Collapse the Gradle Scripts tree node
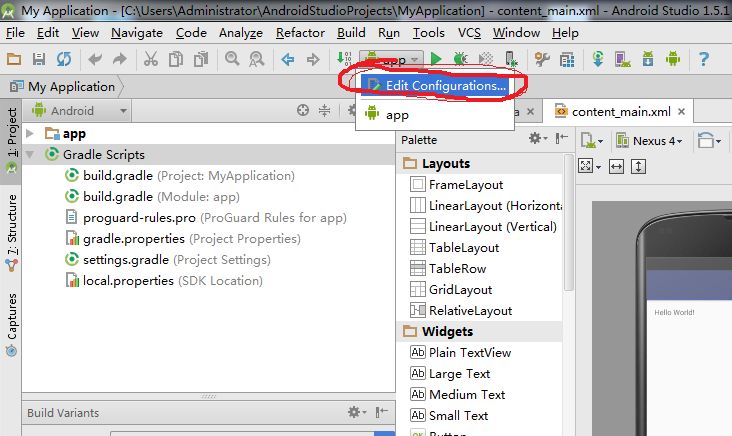 pyautogui.click(x=30, y=155)
